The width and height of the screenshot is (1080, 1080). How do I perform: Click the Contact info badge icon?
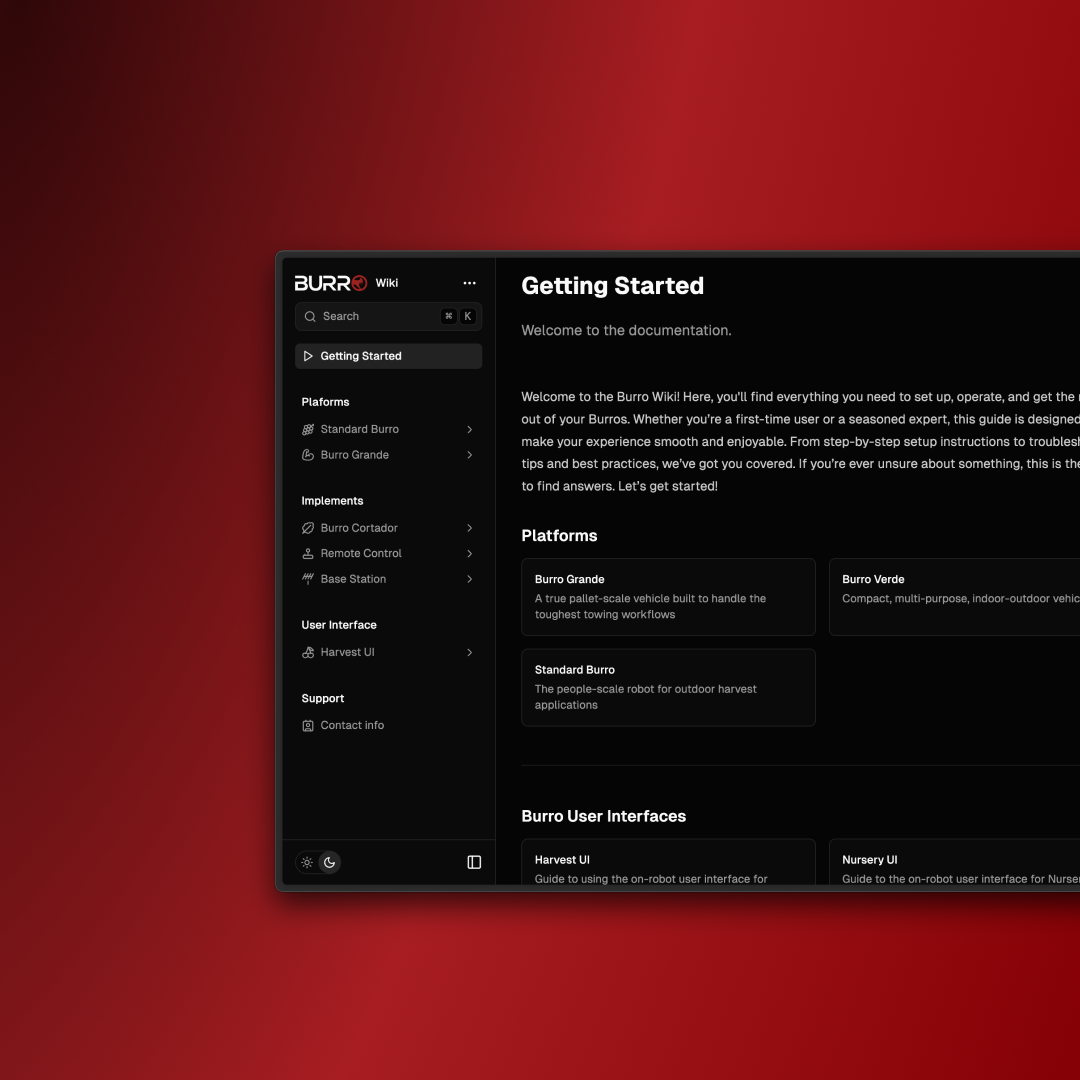[x=308, y=725]
